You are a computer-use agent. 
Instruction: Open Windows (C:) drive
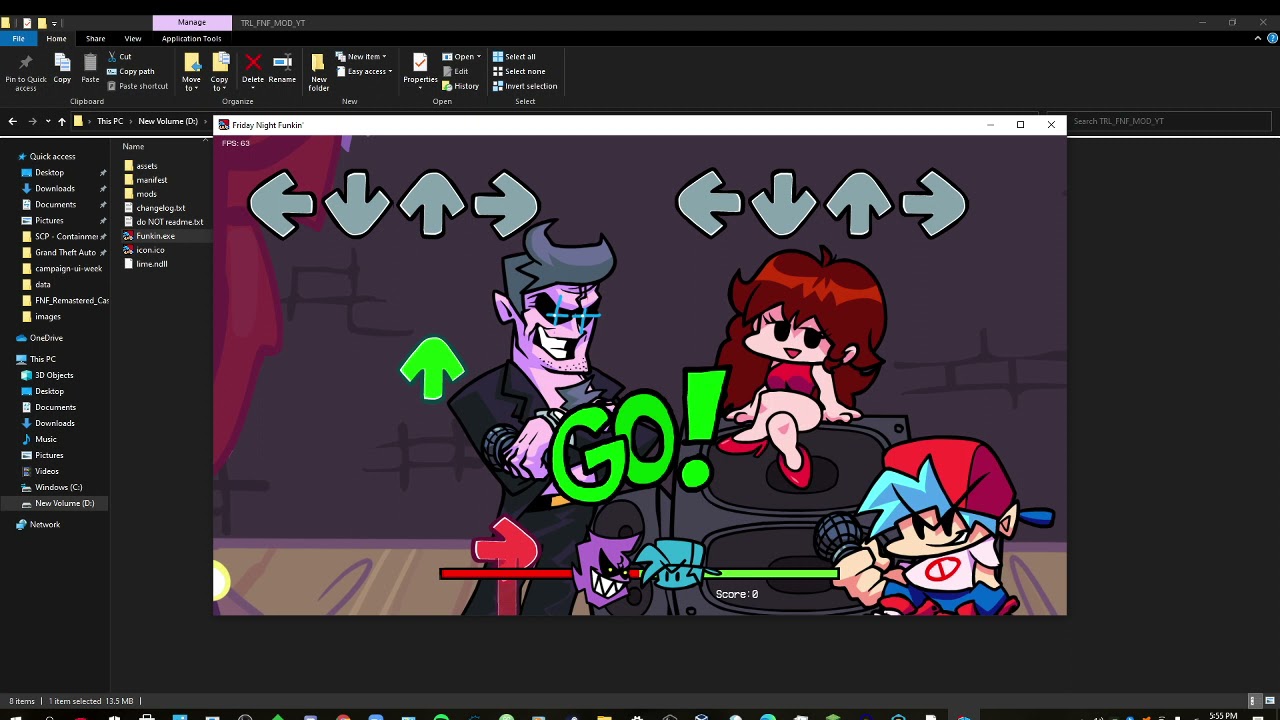58,487
